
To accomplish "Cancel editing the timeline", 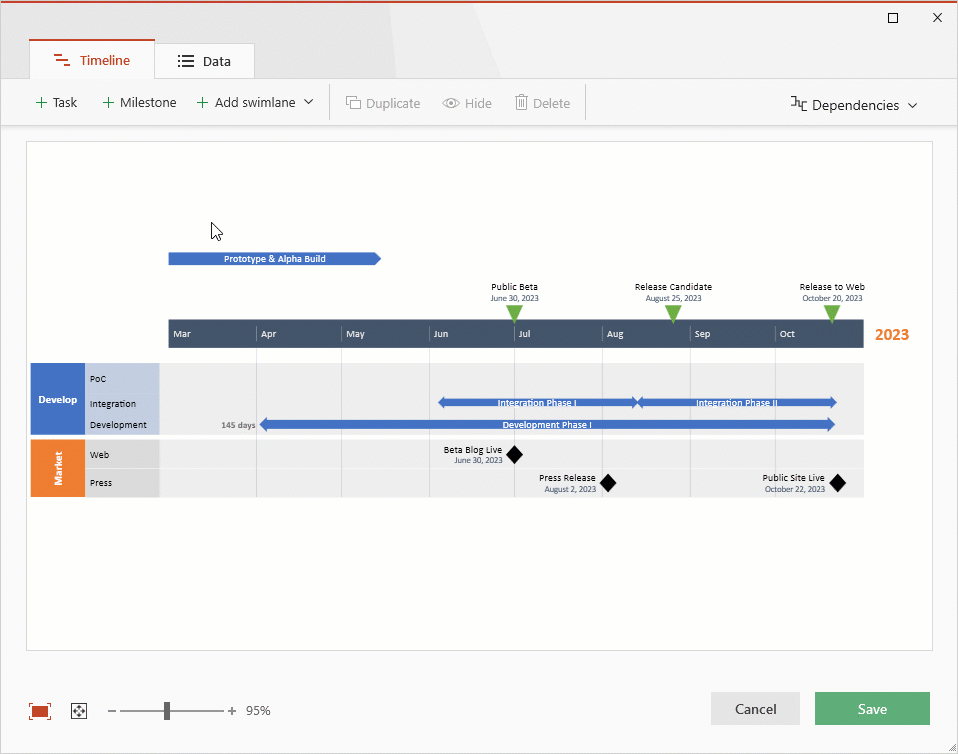I will point(755,708).
